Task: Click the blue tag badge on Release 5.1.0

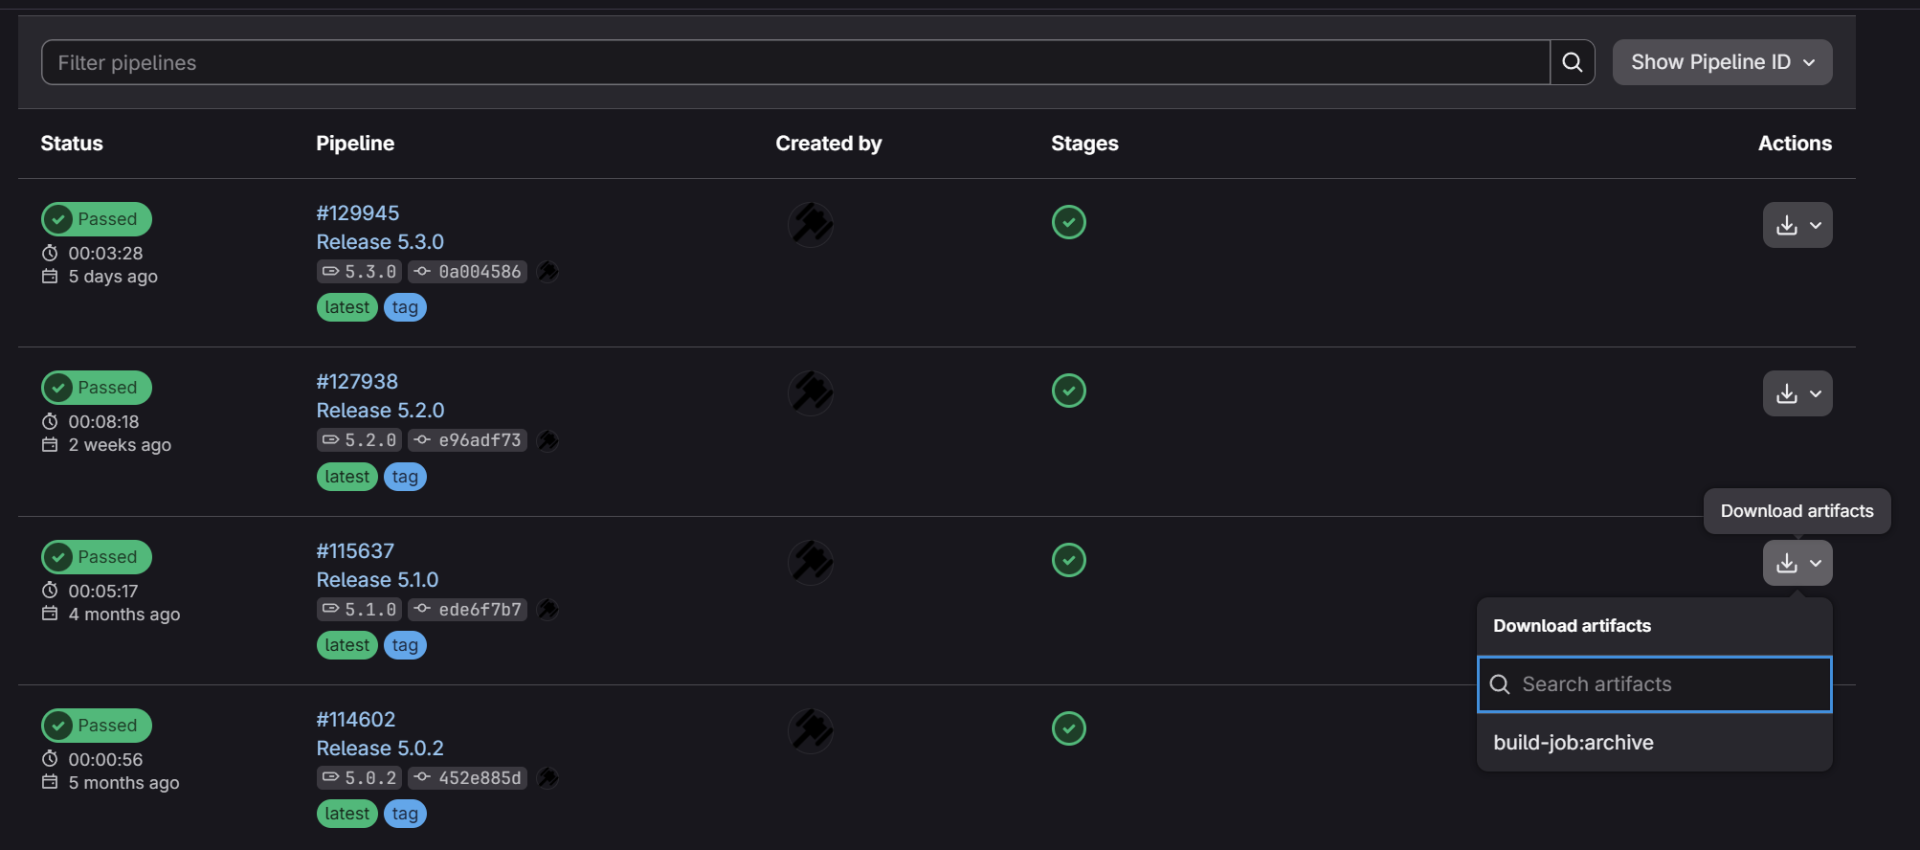Action: click(x=405, y=645)
